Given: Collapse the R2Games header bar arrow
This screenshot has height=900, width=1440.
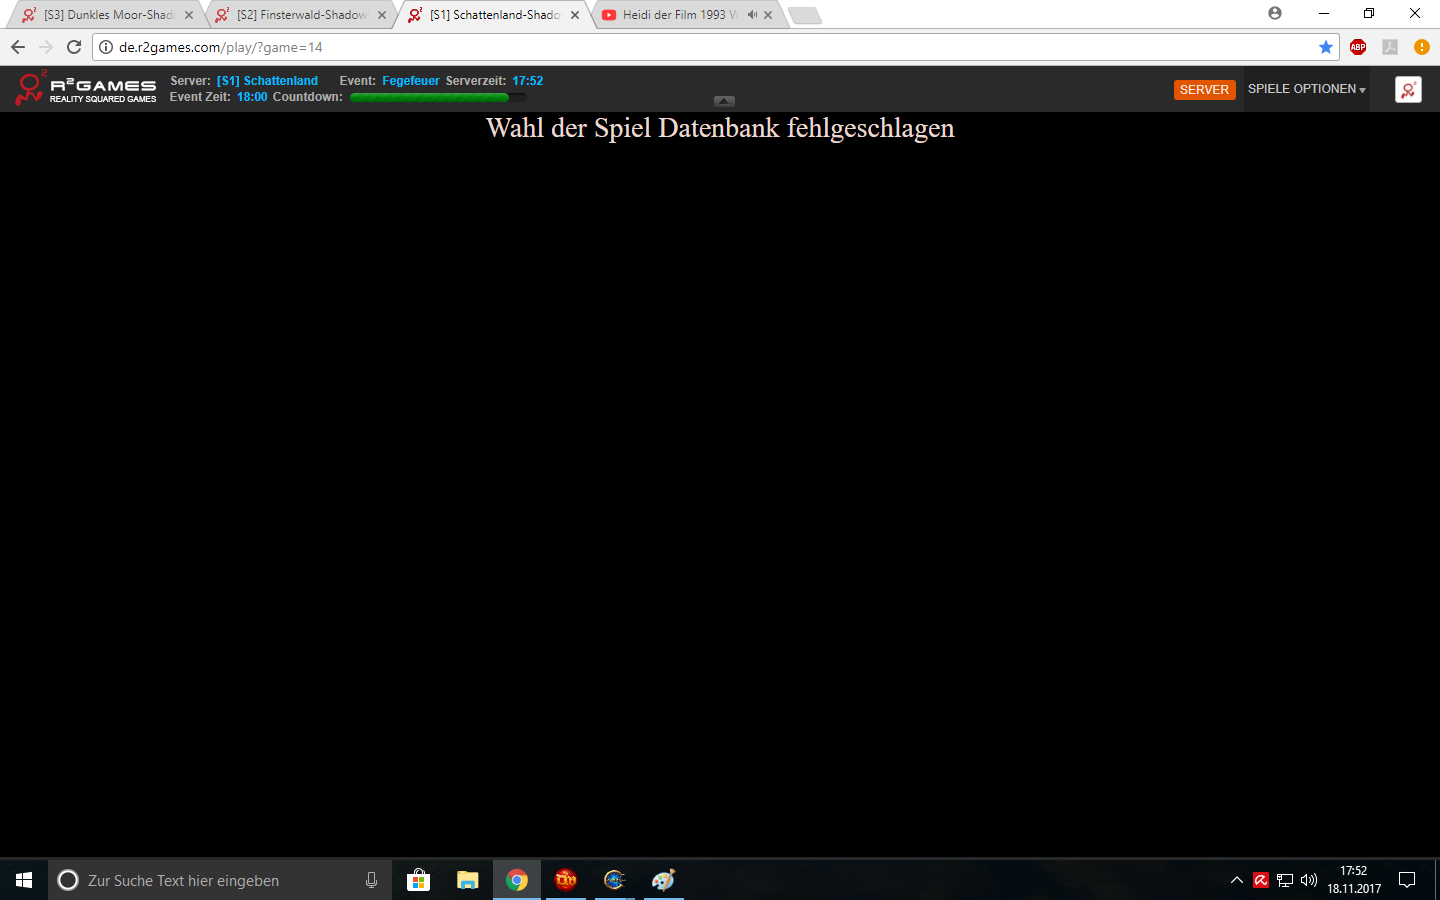Looking at the screenshot, I should click(x=725, y=101).
